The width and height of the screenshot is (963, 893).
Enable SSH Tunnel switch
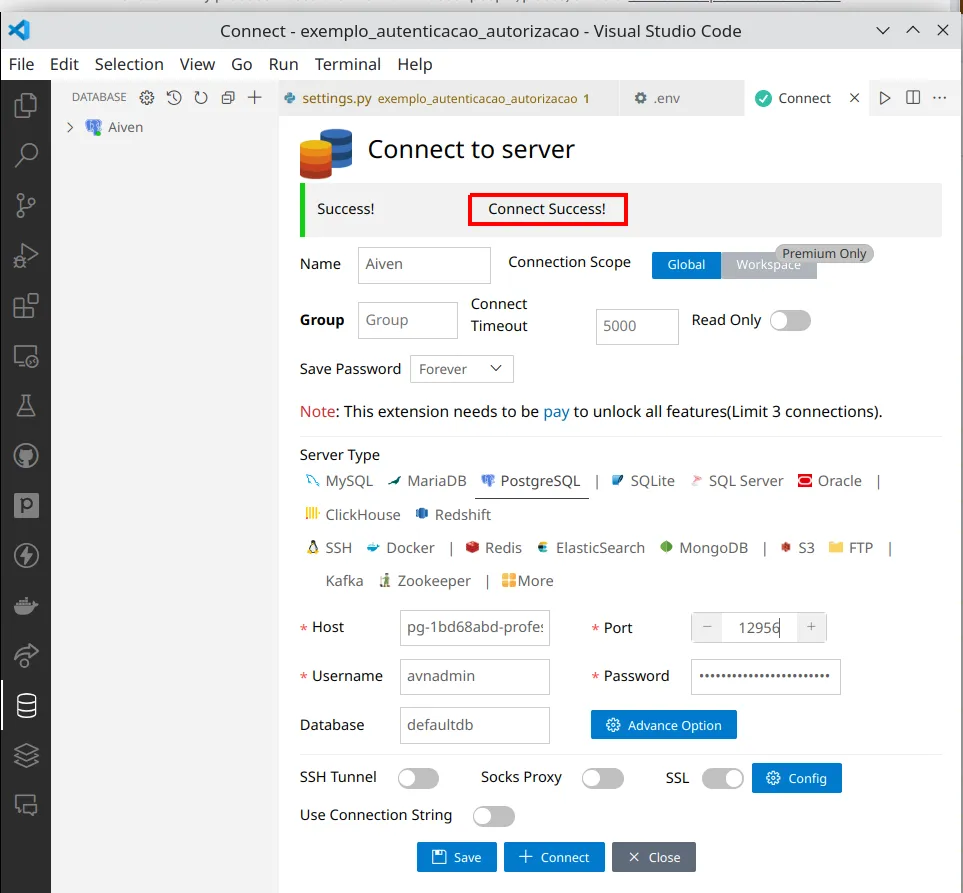tap(418, 778)
